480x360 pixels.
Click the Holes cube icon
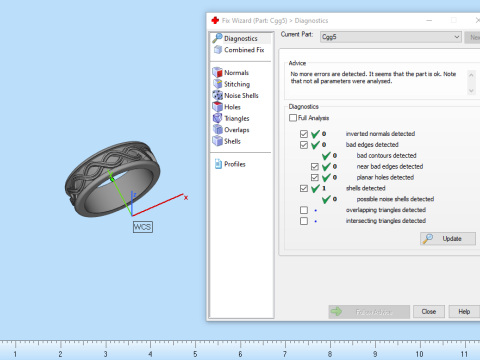[x=217, y=107]
